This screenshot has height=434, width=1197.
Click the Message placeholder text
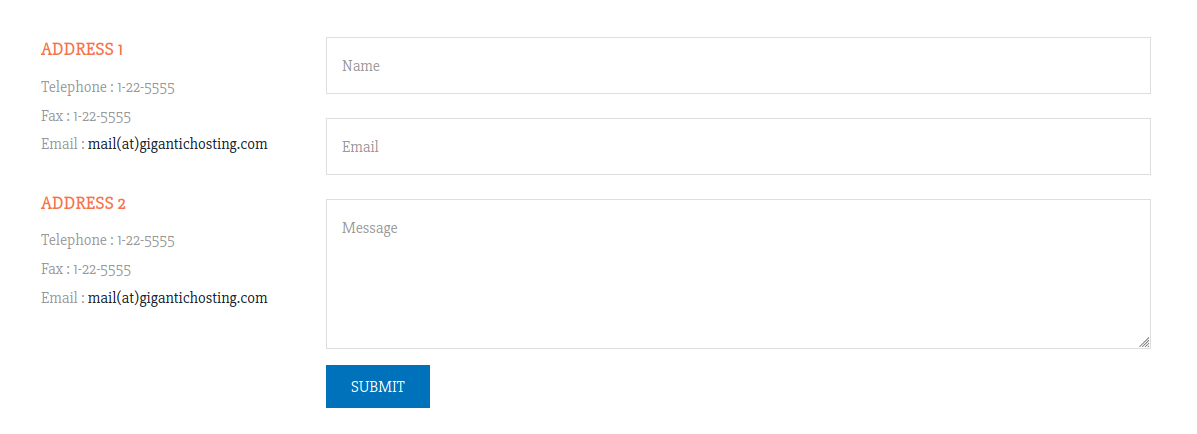click(x=370, y=228)
